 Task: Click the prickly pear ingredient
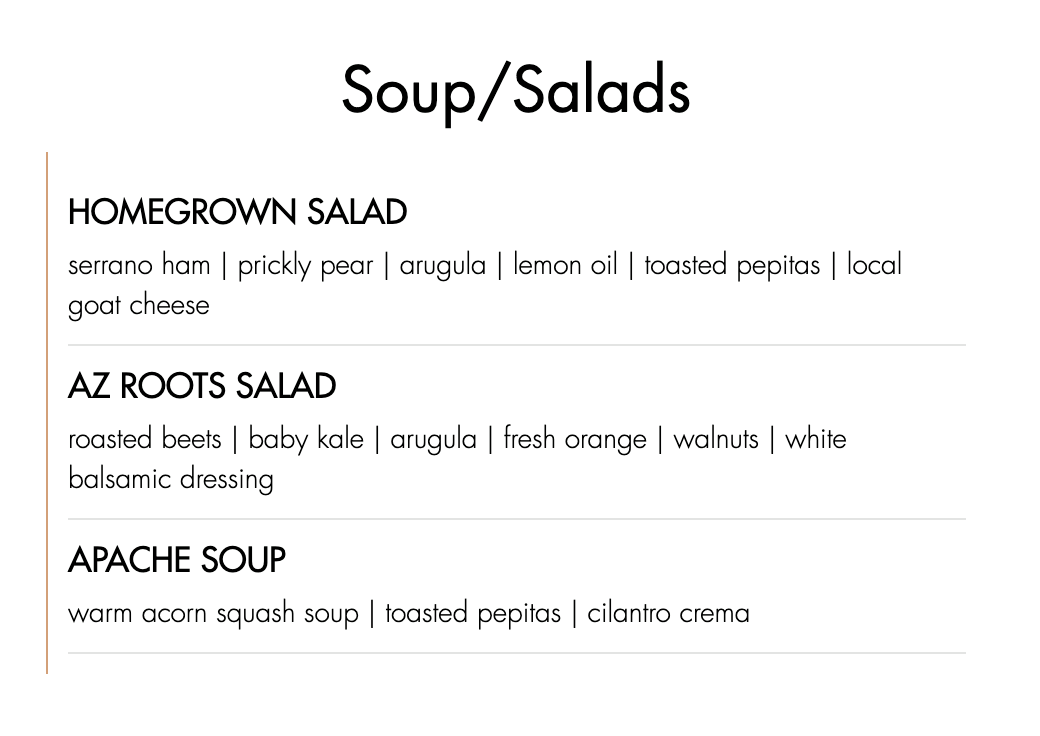[x=305, y=266]
